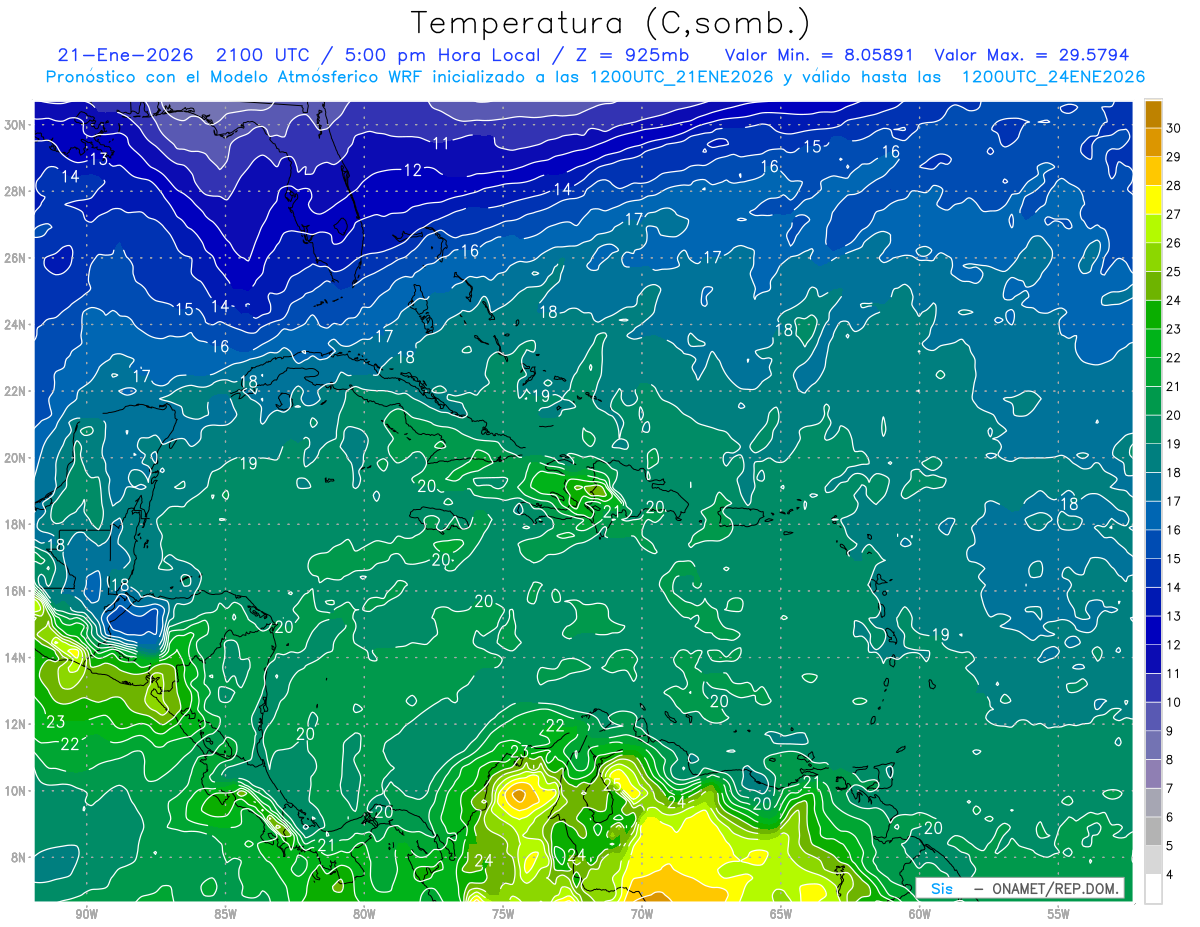Click the orange swatch between 29 and 30
Image resolution: width=1200 pixels, height=927 pixels.
coord(1153,142)
